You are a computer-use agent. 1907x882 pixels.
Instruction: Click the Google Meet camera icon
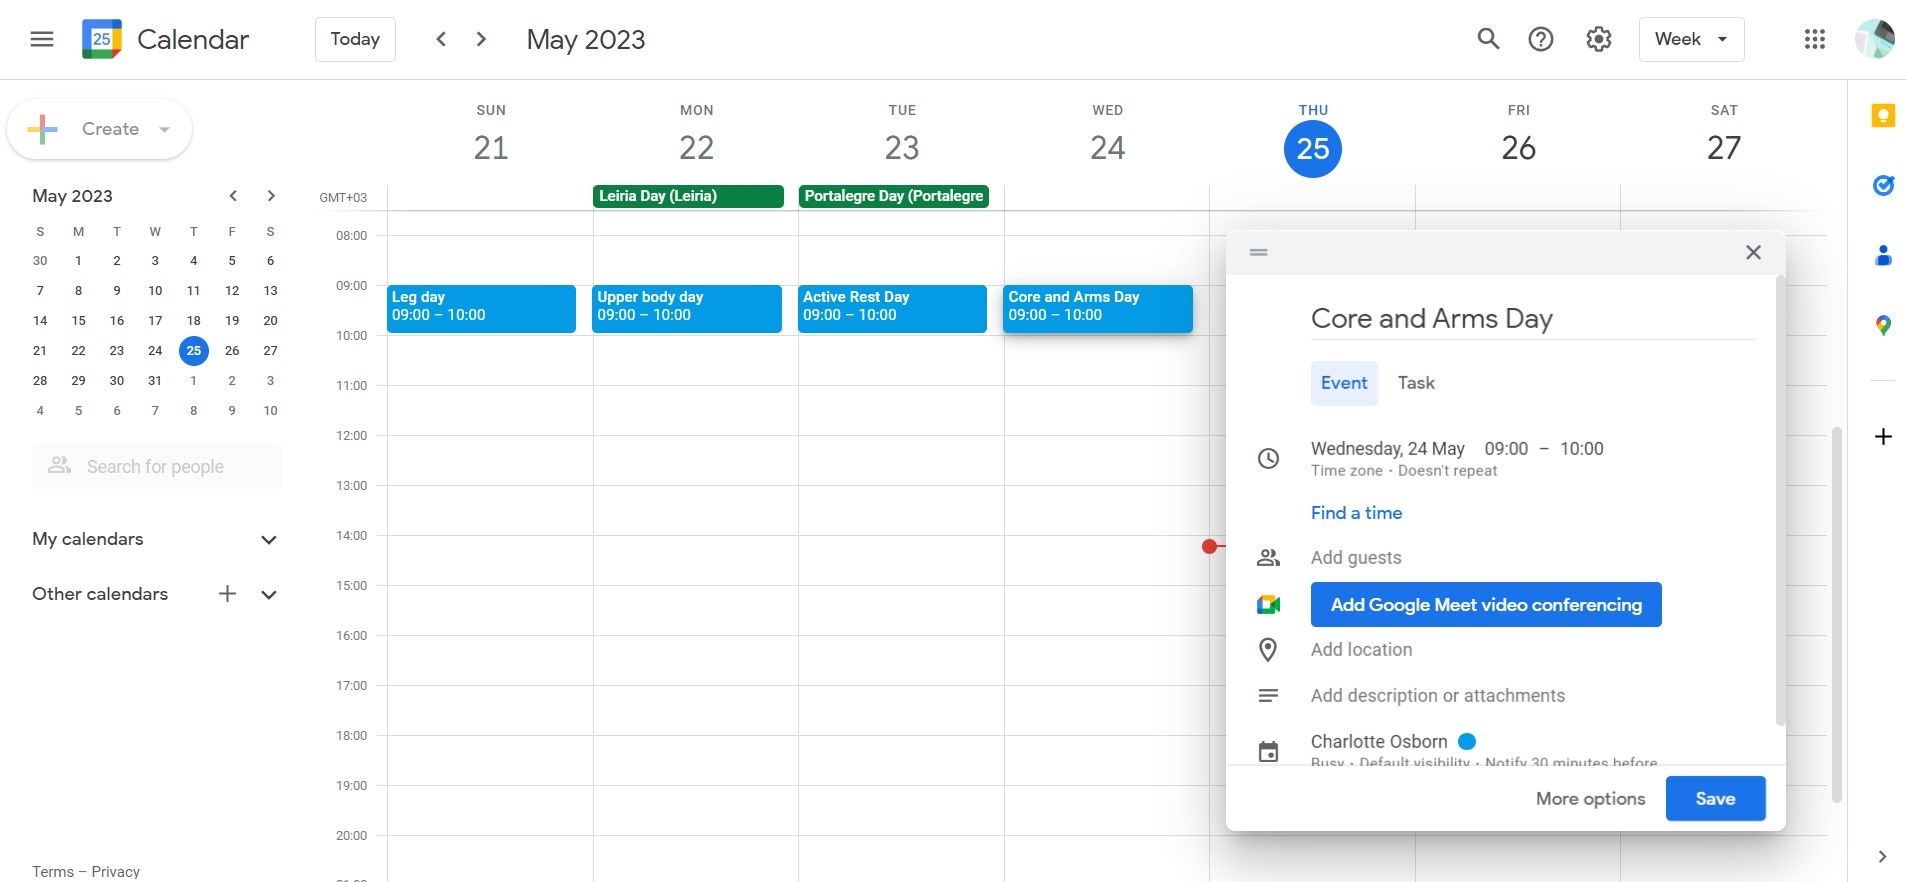click(x=1268, y=605)
